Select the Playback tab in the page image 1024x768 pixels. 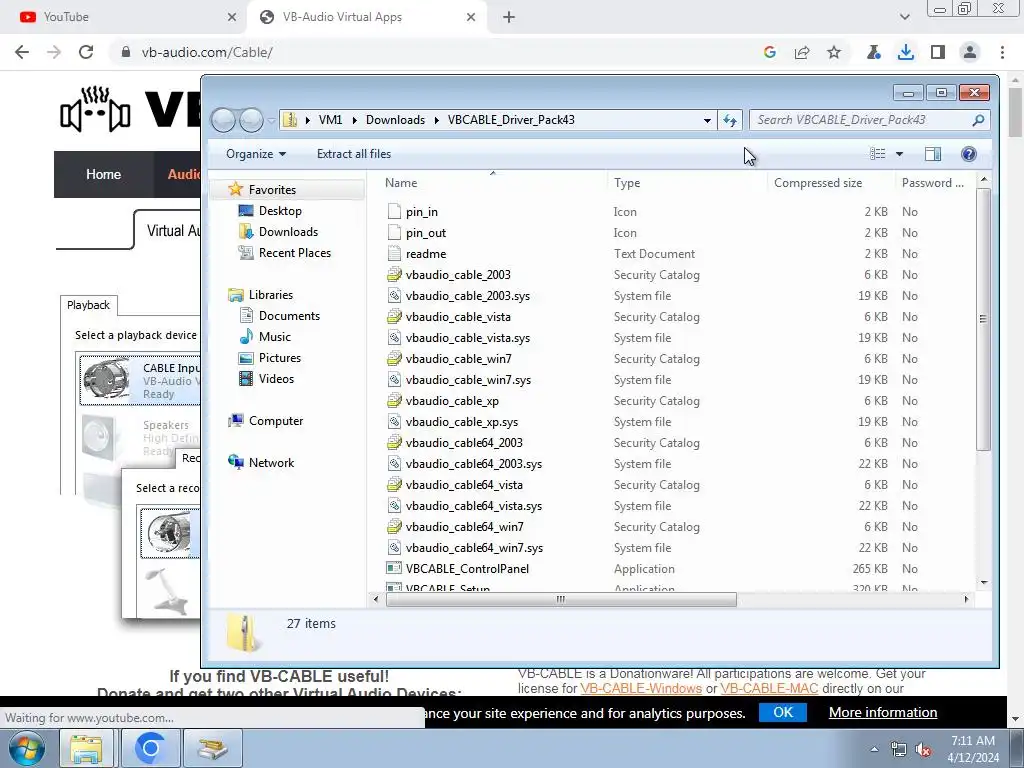coord(88,305)
